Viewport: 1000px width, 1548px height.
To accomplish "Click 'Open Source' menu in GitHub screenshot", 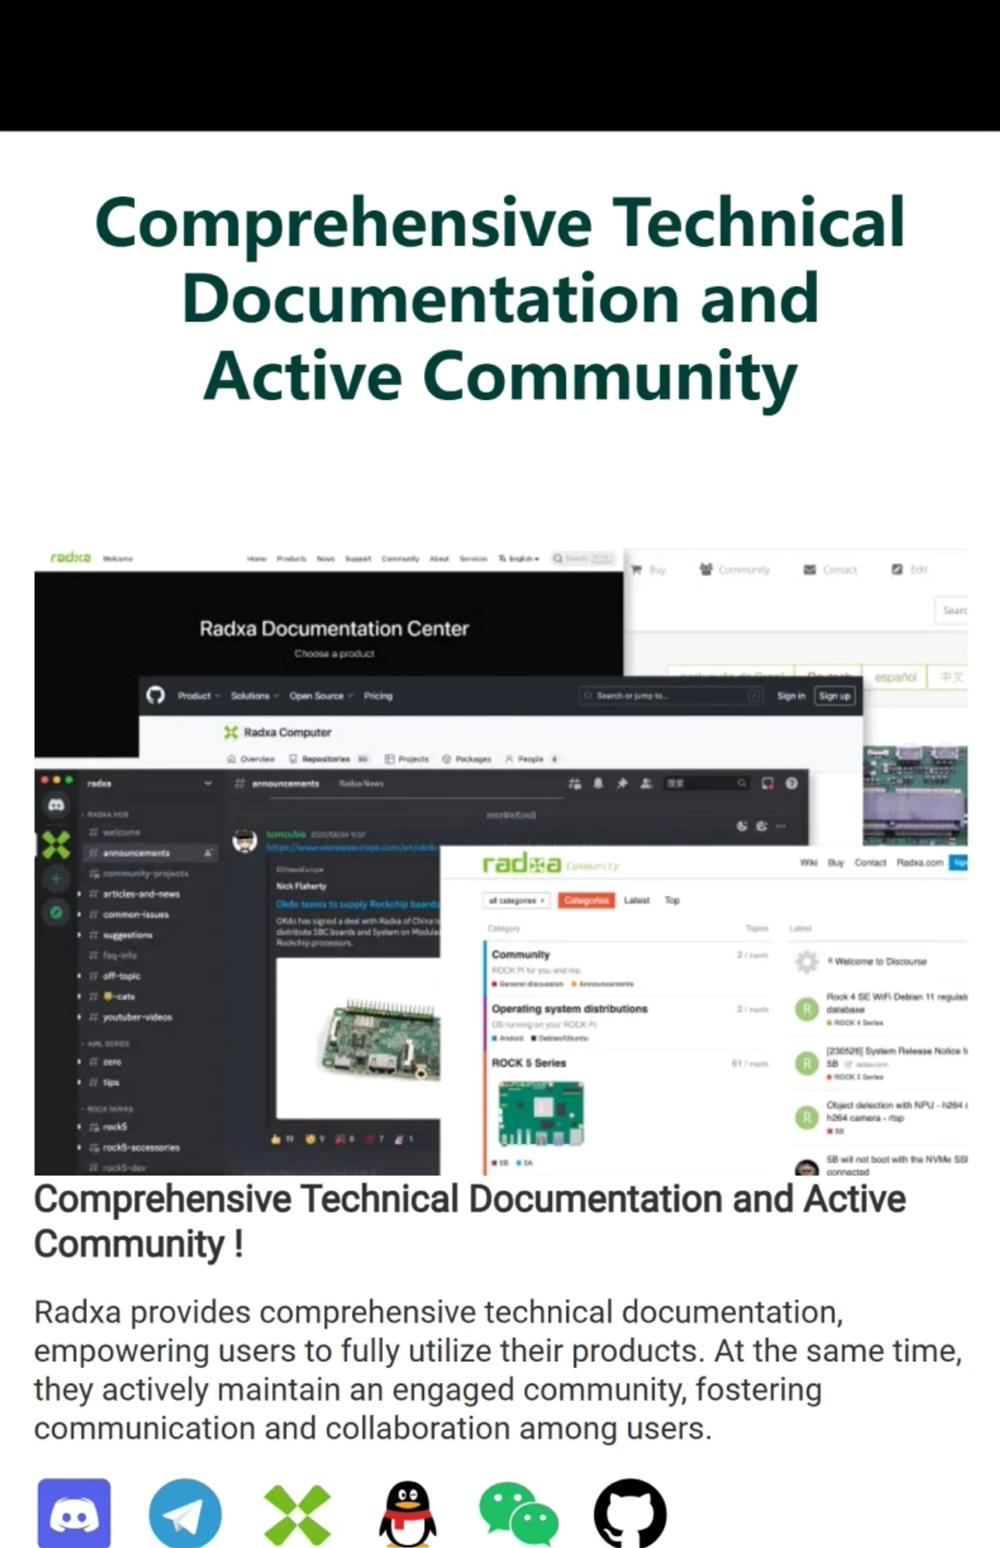I will coord(316,696).
